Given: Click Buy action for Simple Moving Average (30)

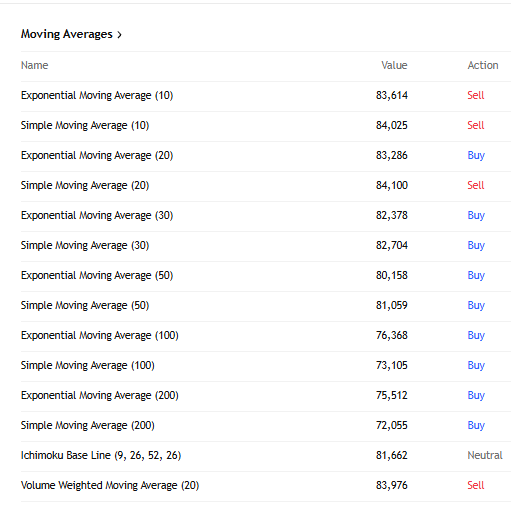Looking at the screenshot, I should pos(476,245).
